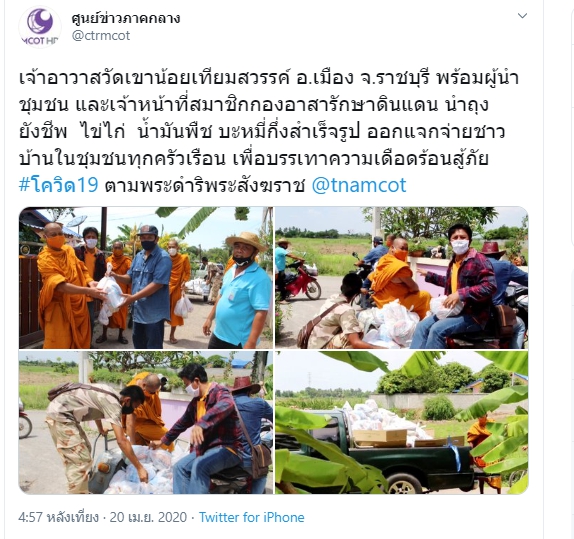
Task: Open the ศูนย์ข่าวภาคกลาง display name
Action: pos(126,18)
